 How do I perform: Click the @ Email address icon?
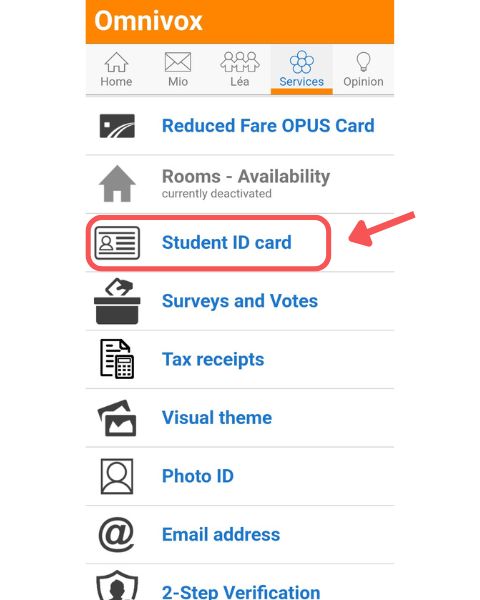(x=116, y=535)
